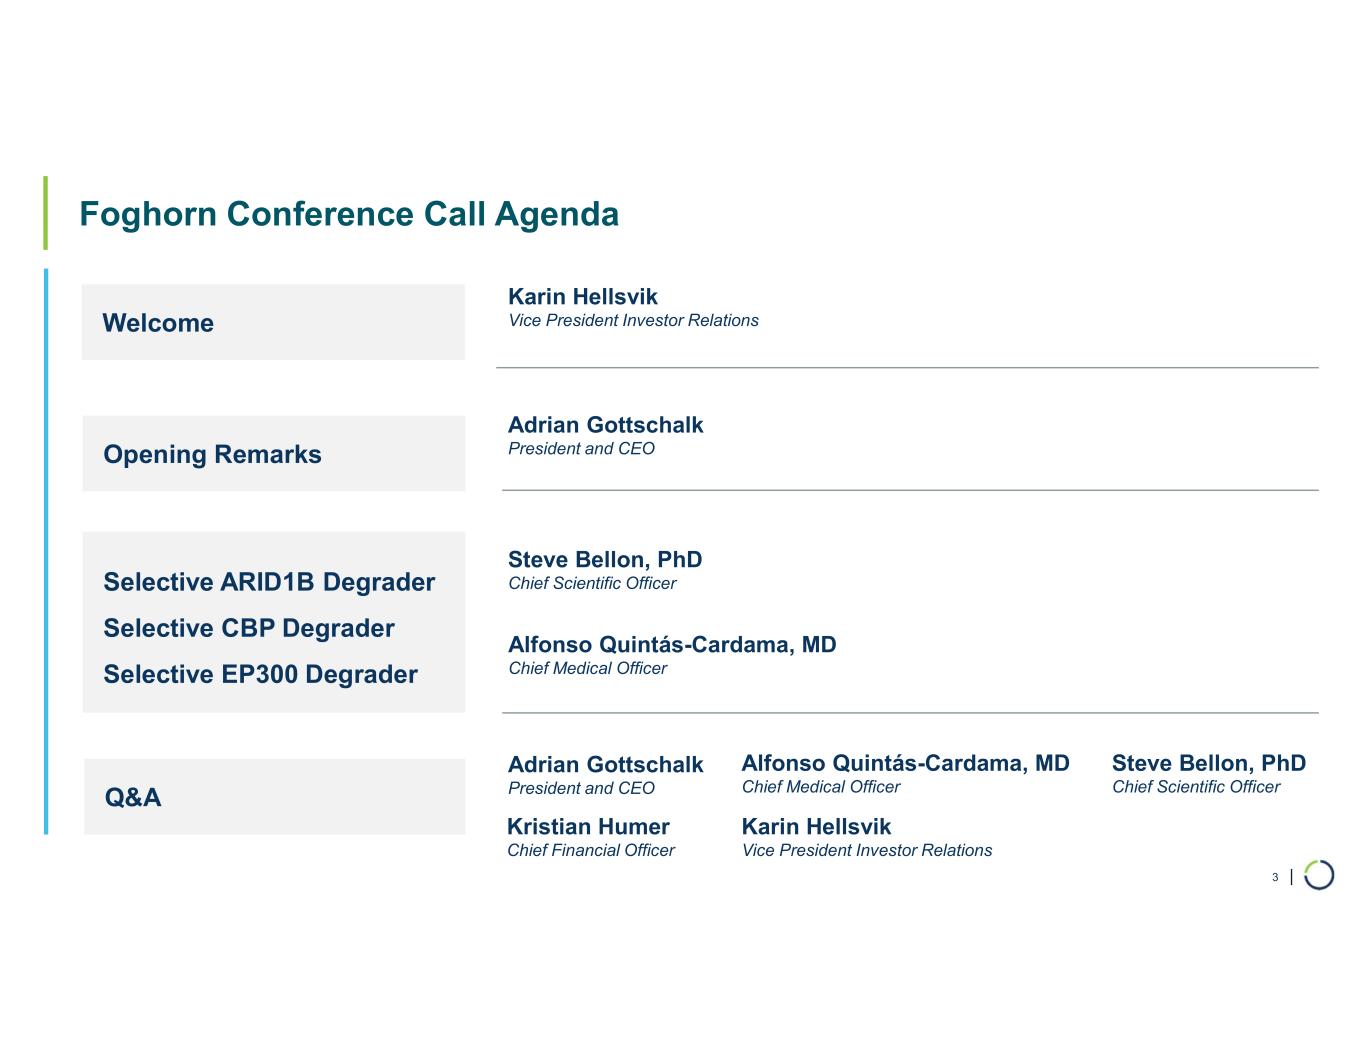
Task: Click the Selective CBP Degrader line
Action: (x=249, y=628)
